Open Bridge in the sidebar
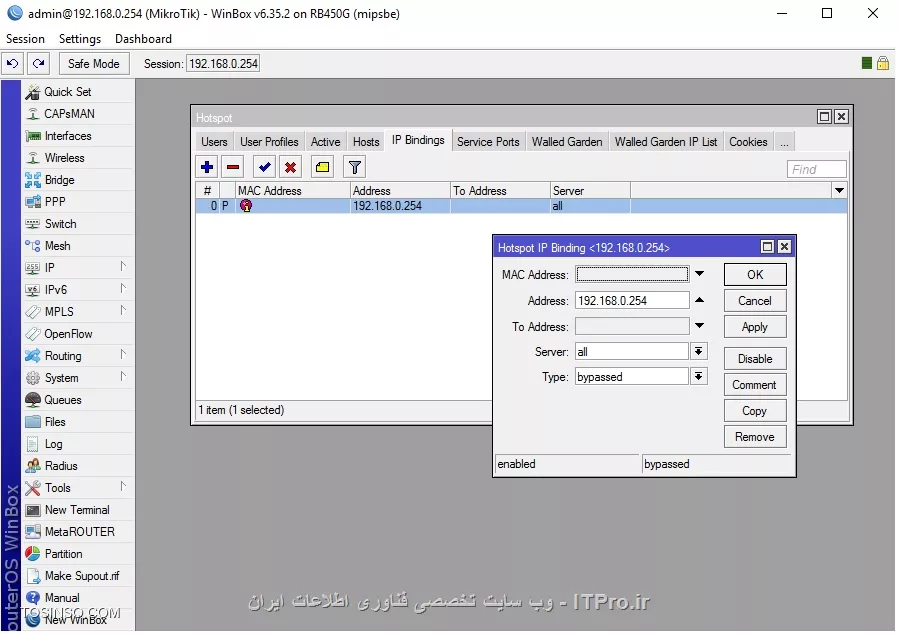 pos(77,180)
